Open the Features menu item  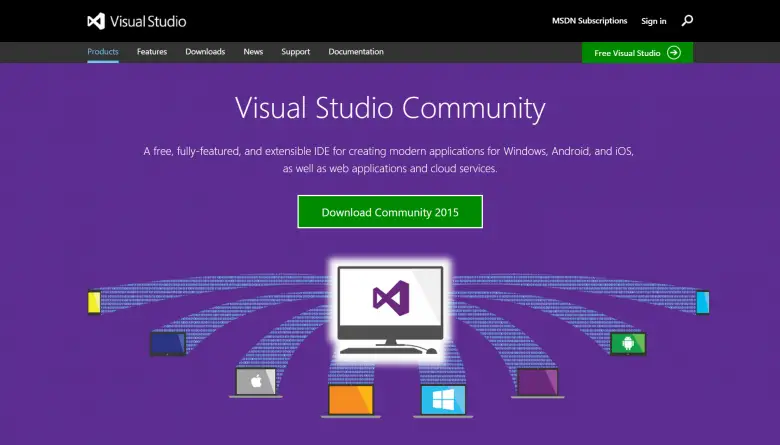(152, 52)
